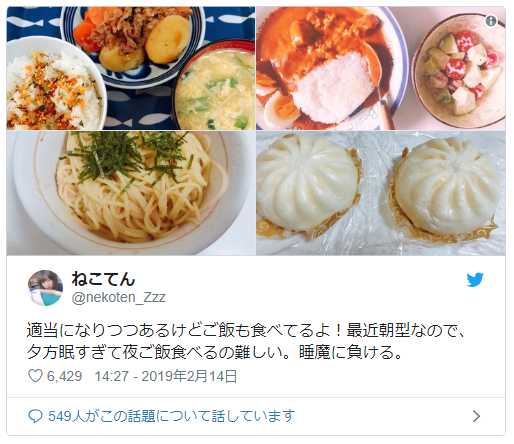Click the heart like icon
514x444 pixels.
(35, 376)
